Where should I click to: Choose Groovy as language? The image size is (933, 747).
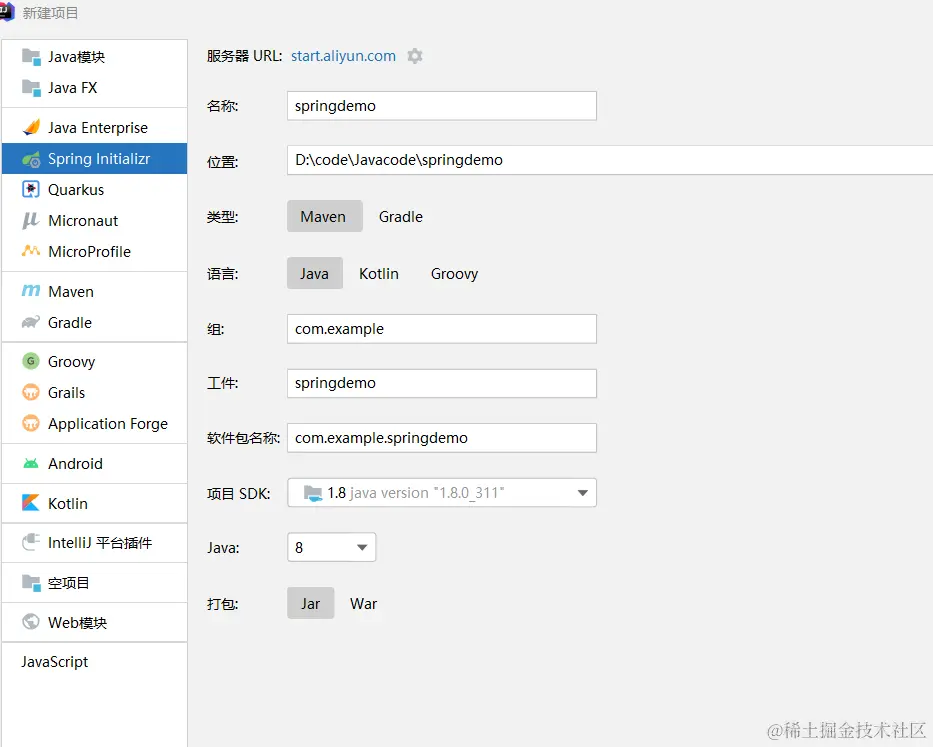coord(455,274)
